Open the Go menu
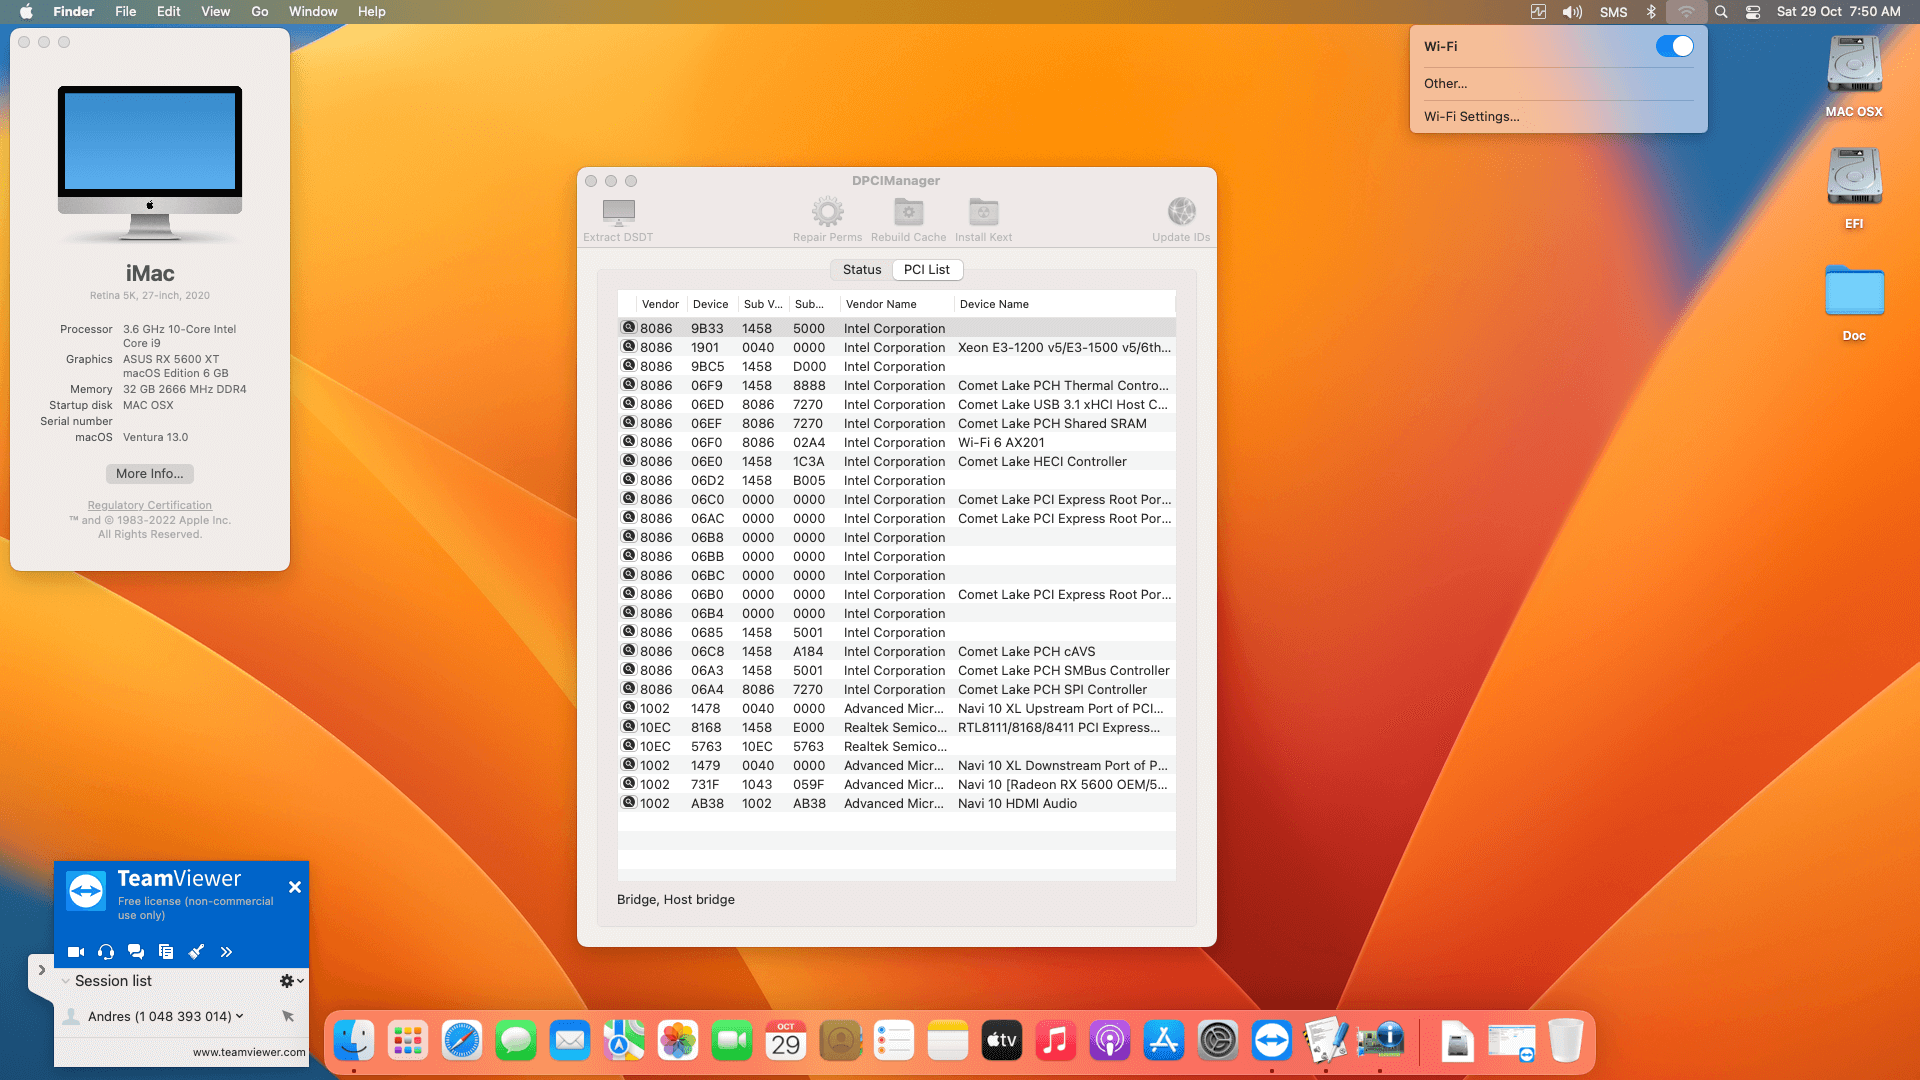This screenshot has width=1920, height=1080. coord(260,11)
